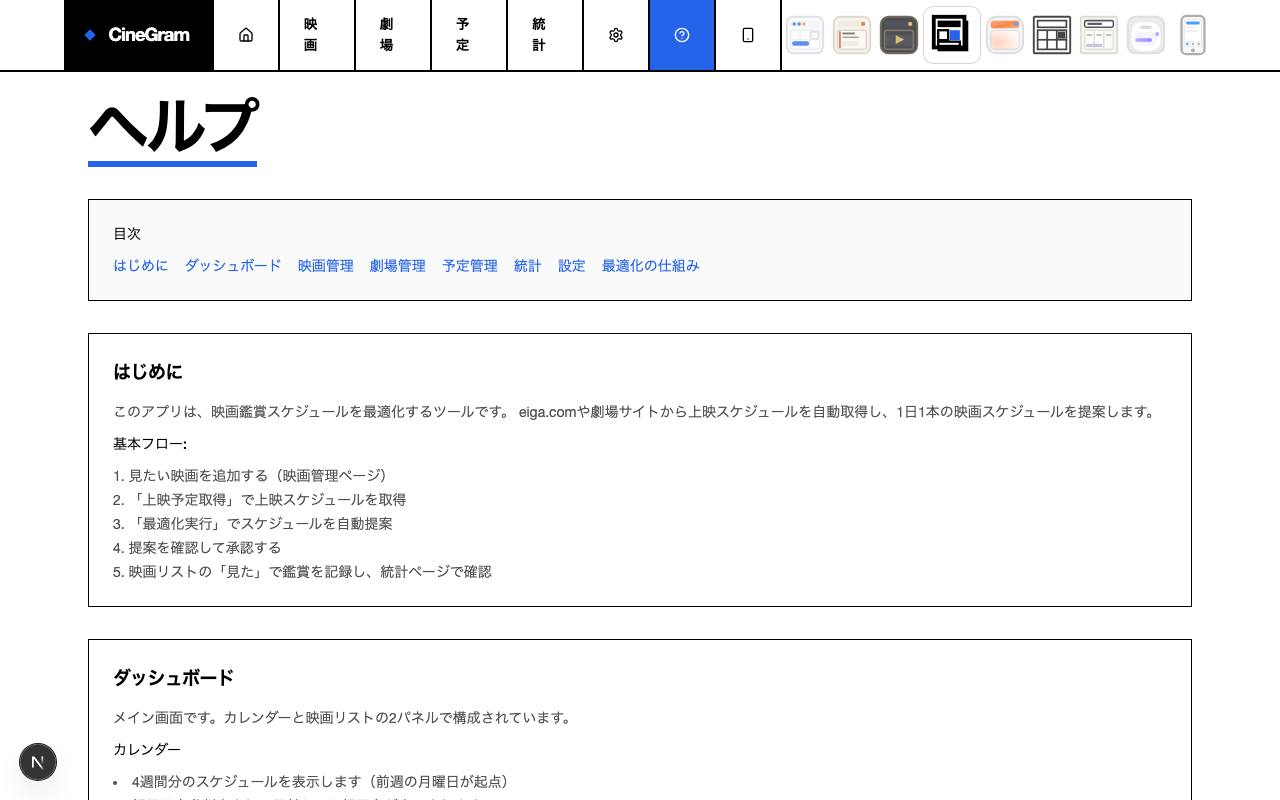Viewport: 1280px width, 800px height.
Task: Select the dark play-button theme thumbnail
Action: tap(898, 35)
